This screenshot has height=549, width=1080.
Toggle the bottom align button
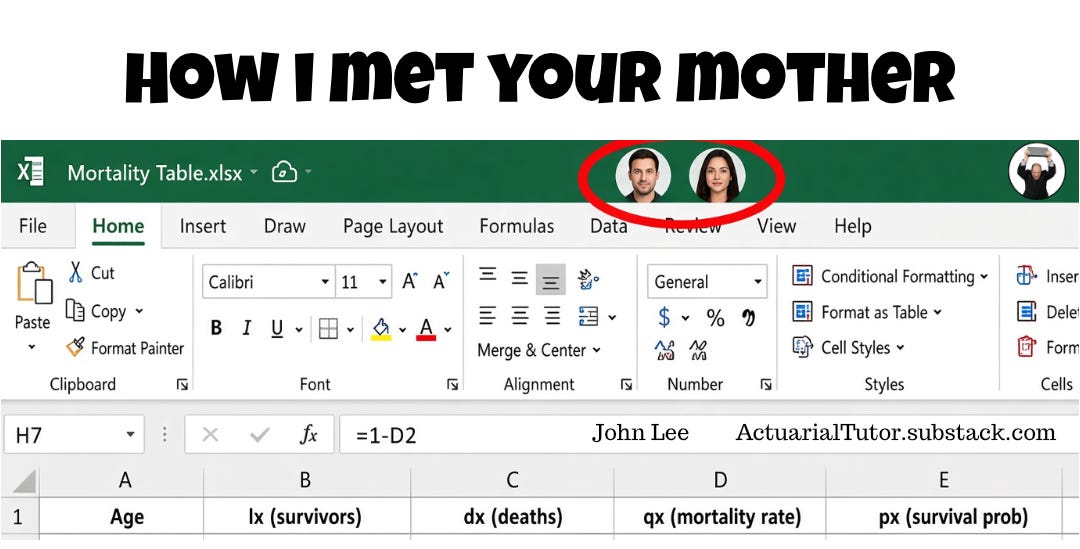[x=551, y=280]
